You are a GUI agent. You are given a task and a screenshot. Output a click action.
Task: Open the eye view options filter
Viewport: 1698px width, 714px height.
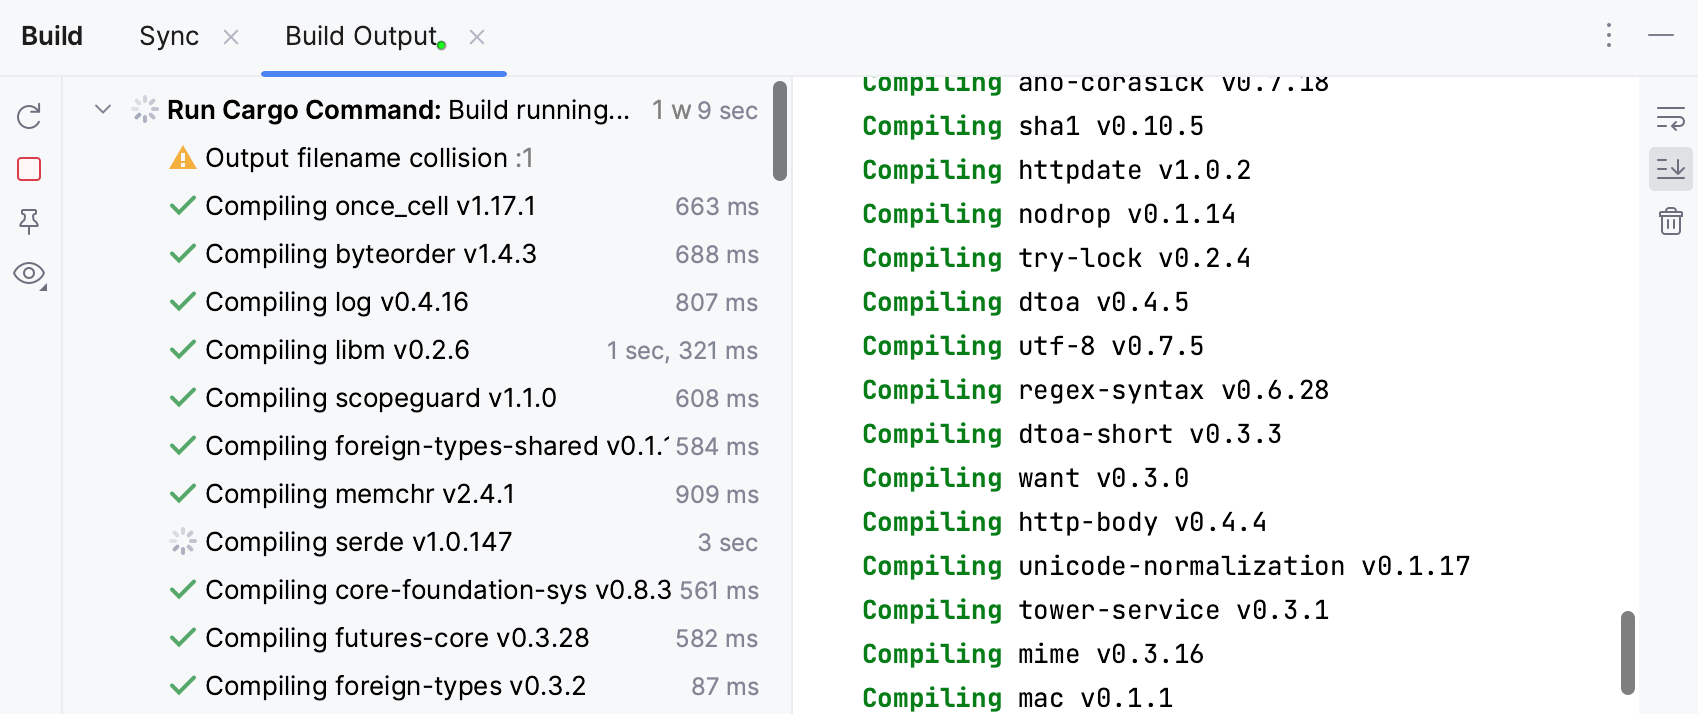[29, 274]
